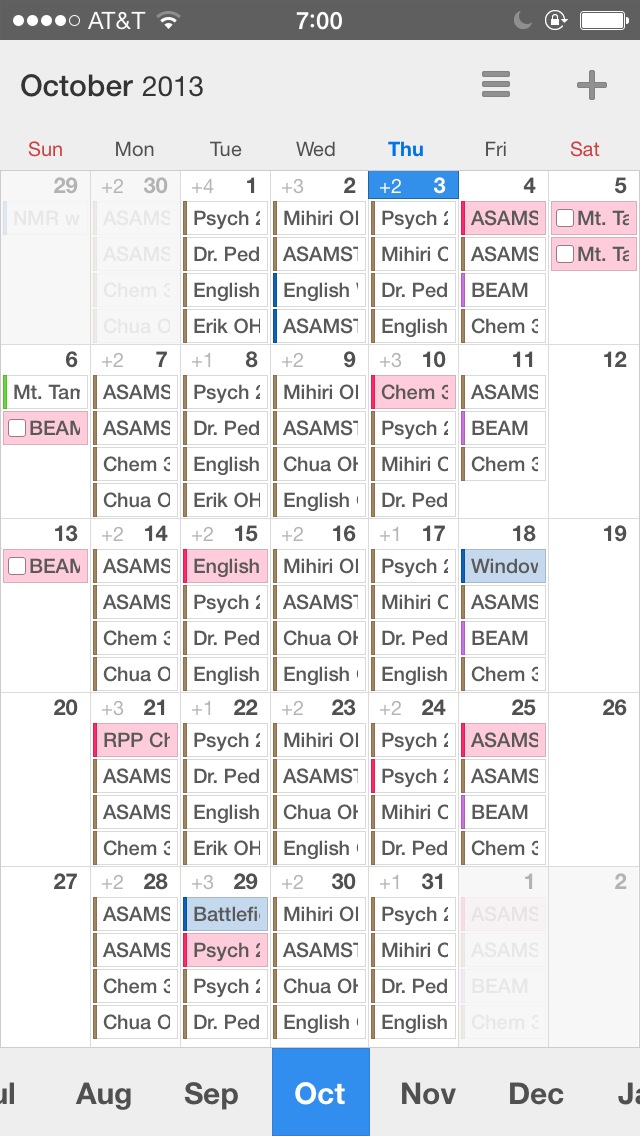This screenshot has height=1136, width=640.
Task: Select today, Thursday October 3
Action: coord(413,186)
